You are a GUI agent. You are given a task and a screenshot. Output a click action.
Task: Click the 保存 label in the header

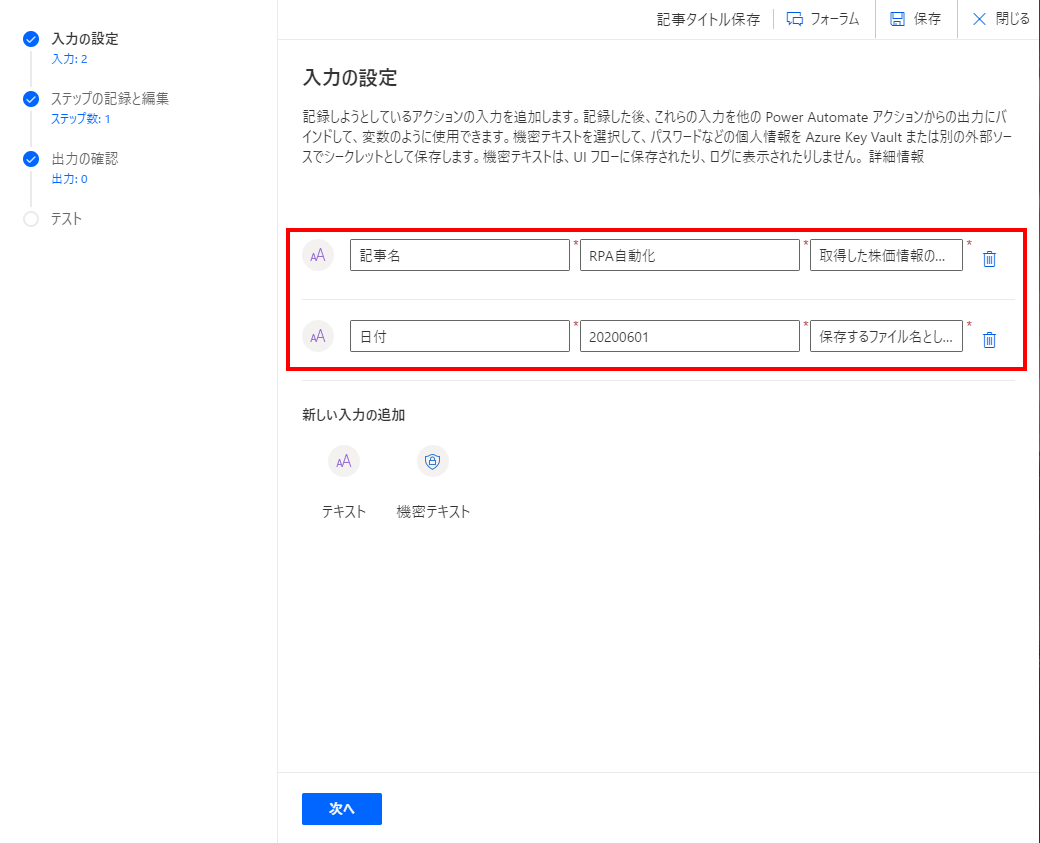click(927, 19)
